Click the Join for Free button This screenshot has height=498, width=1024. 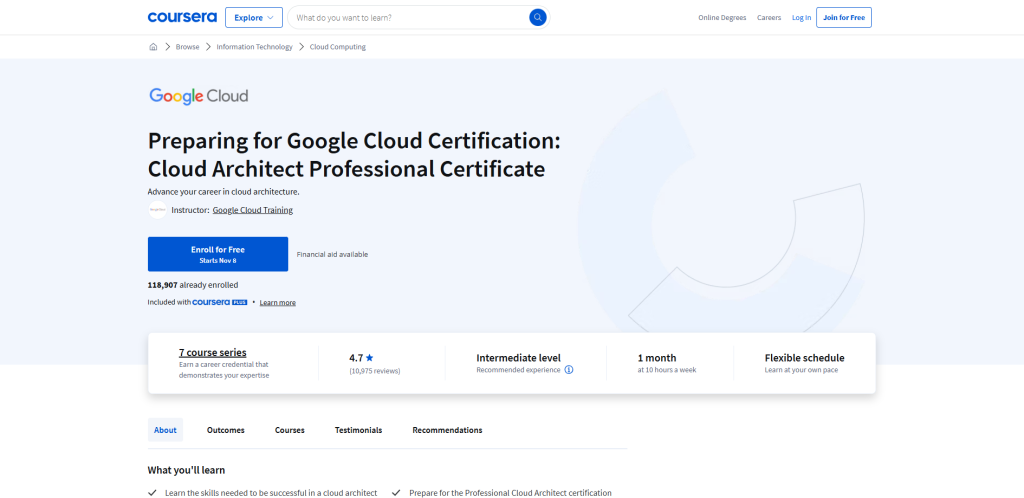pos(844,18)
